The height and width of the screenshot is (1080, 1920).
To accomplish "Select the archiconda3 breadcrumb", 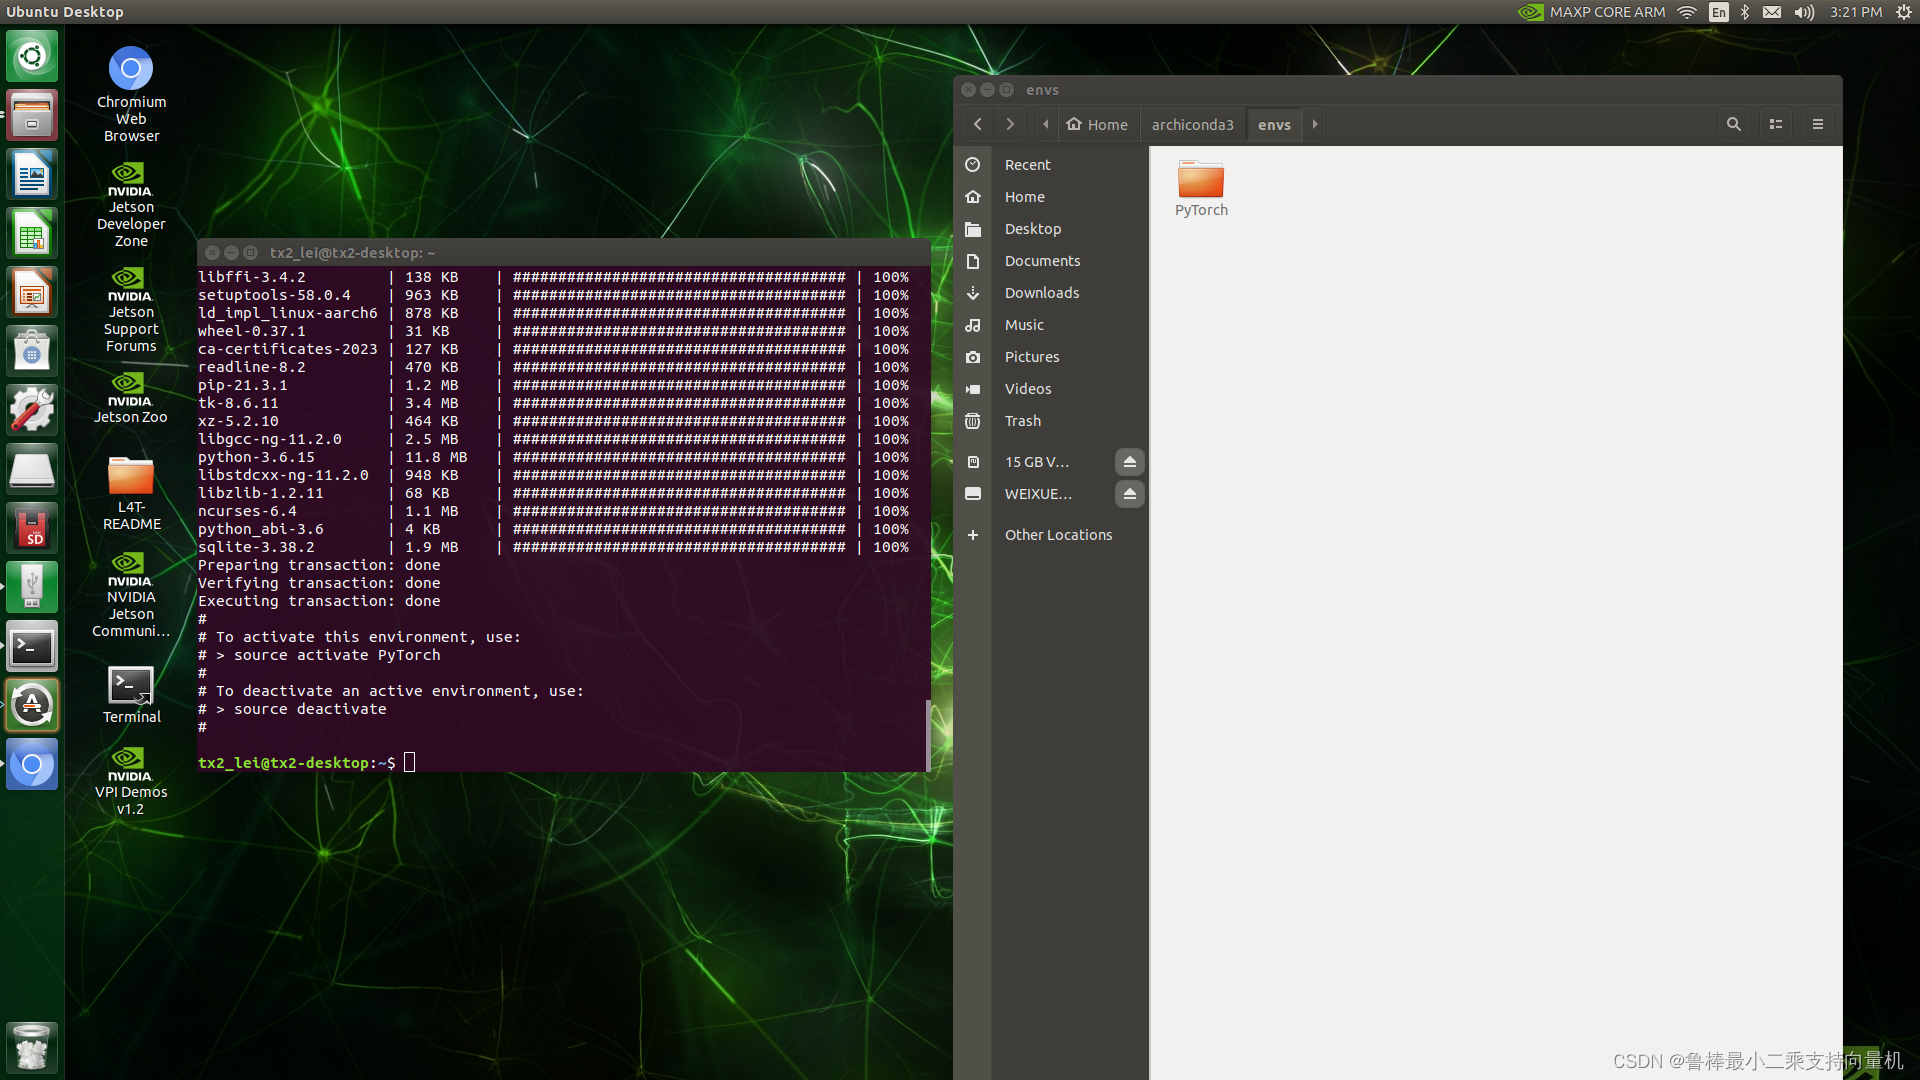I will point(1192,124).
